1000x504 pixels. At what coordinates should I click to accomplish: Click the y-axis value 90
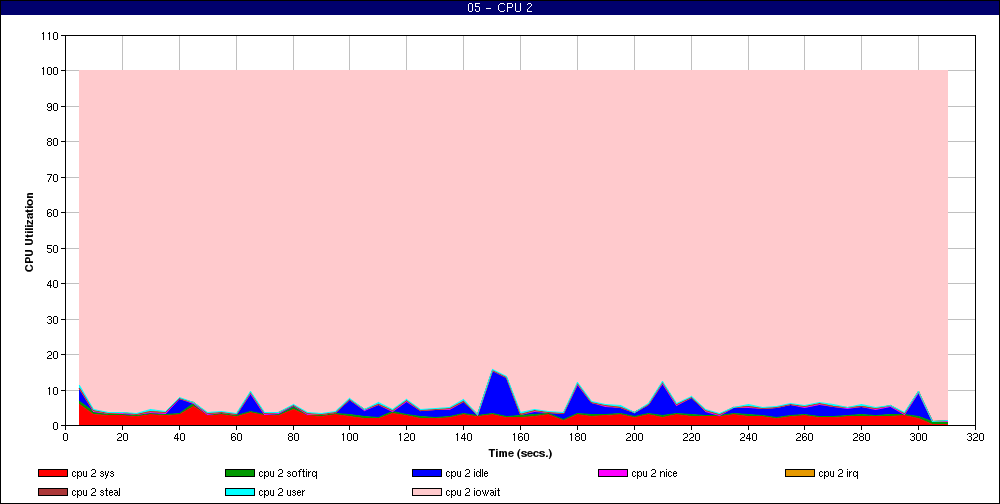[x=53, y=107]
